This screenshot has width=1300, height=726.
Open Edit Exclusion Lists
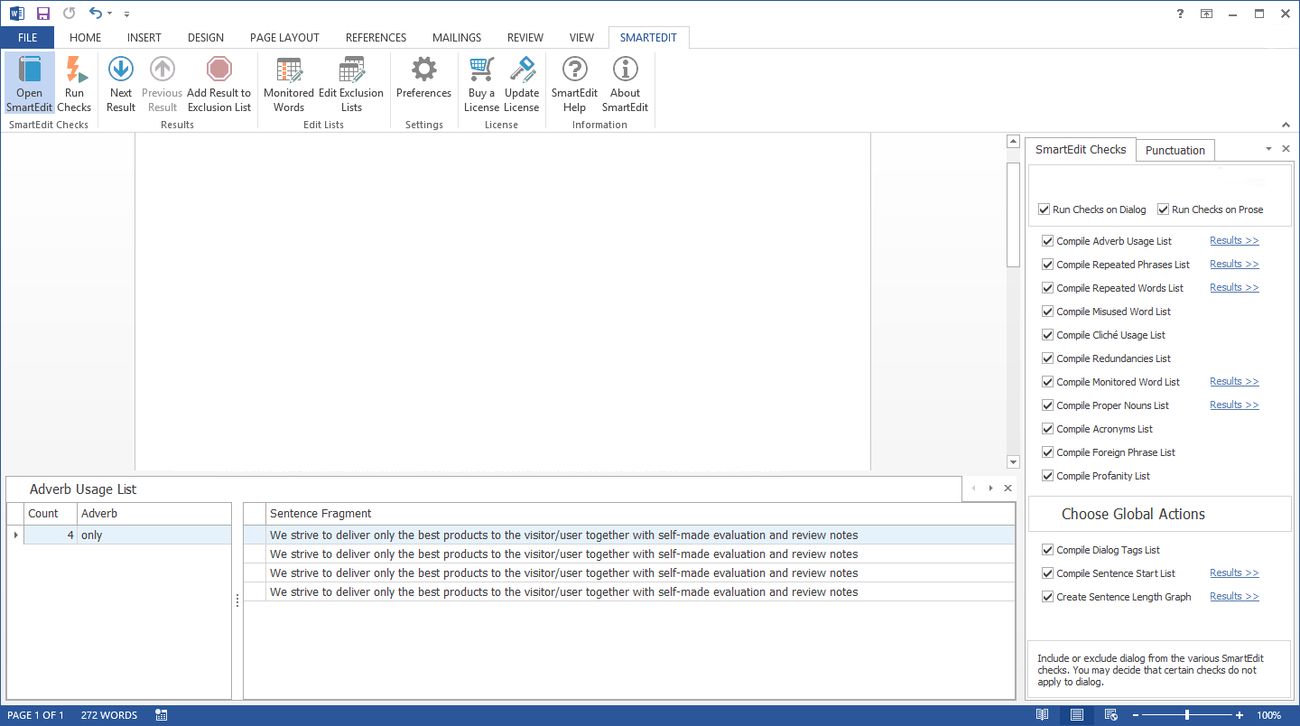351,85
